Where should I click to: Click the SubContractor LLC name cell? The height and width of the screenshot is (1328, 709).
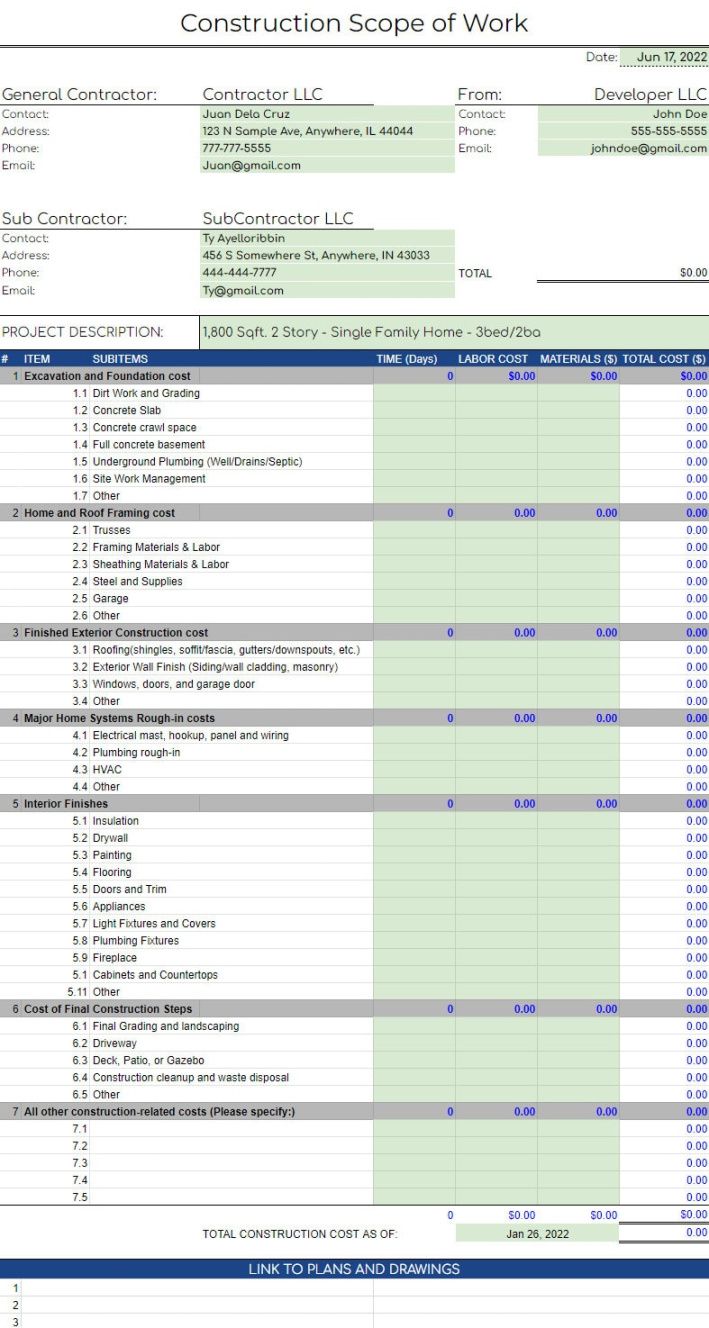(277, 219)
